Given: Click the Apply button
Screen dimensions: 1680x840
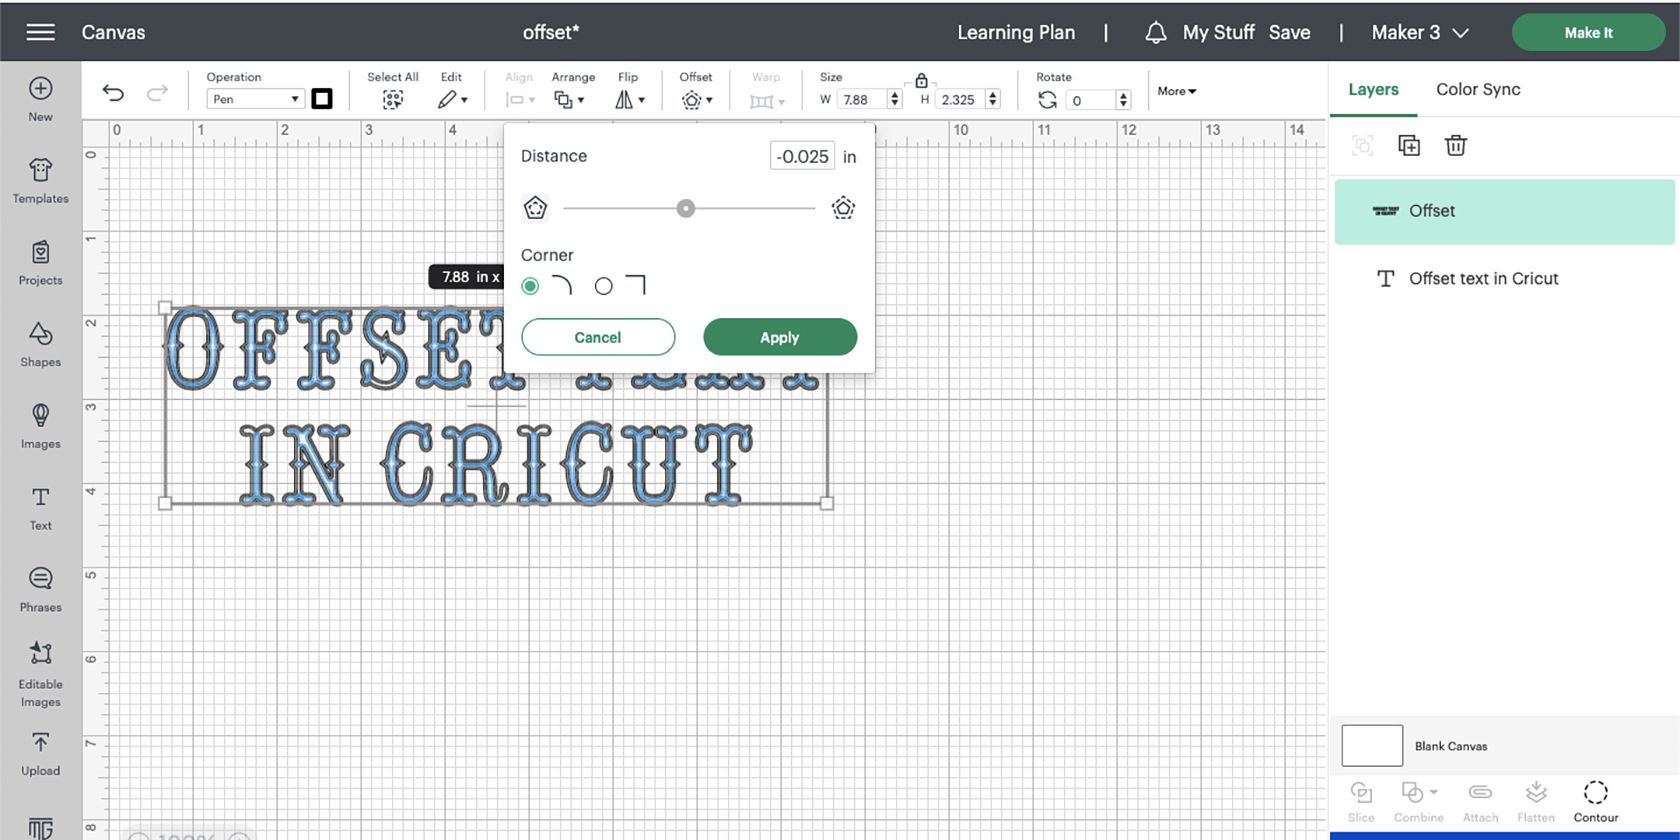Looking at the screenshot, I should pos(779,337).
